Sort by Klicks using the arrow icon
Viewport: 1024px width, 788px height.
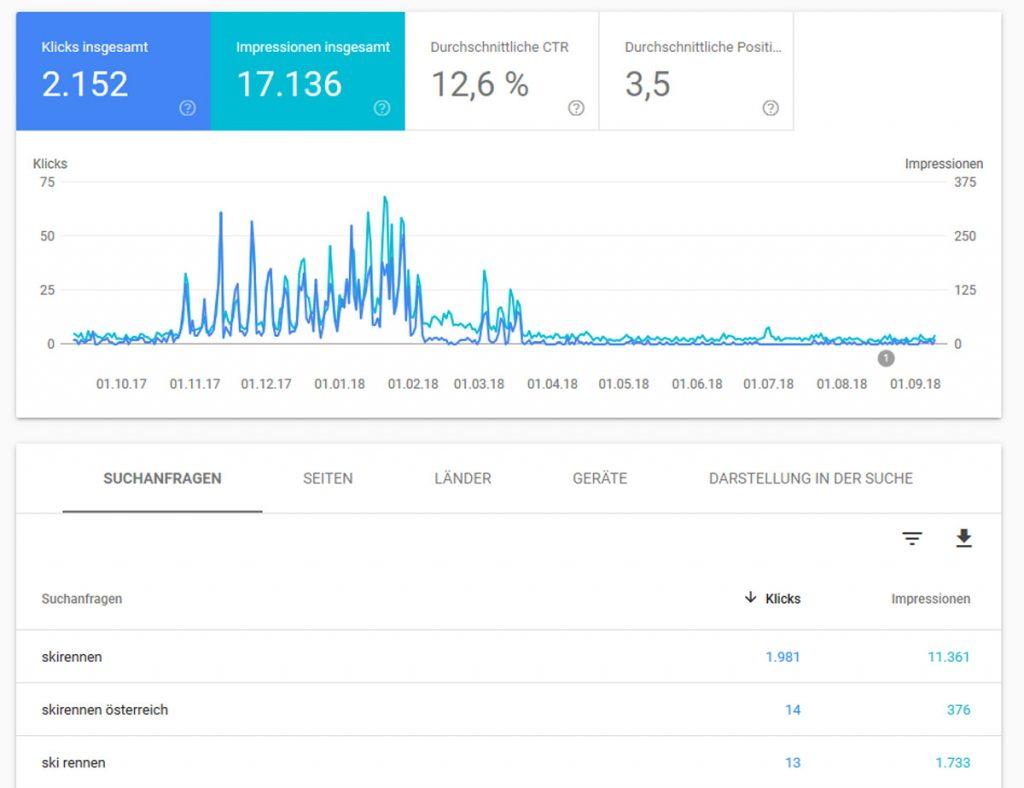[750, 597]
